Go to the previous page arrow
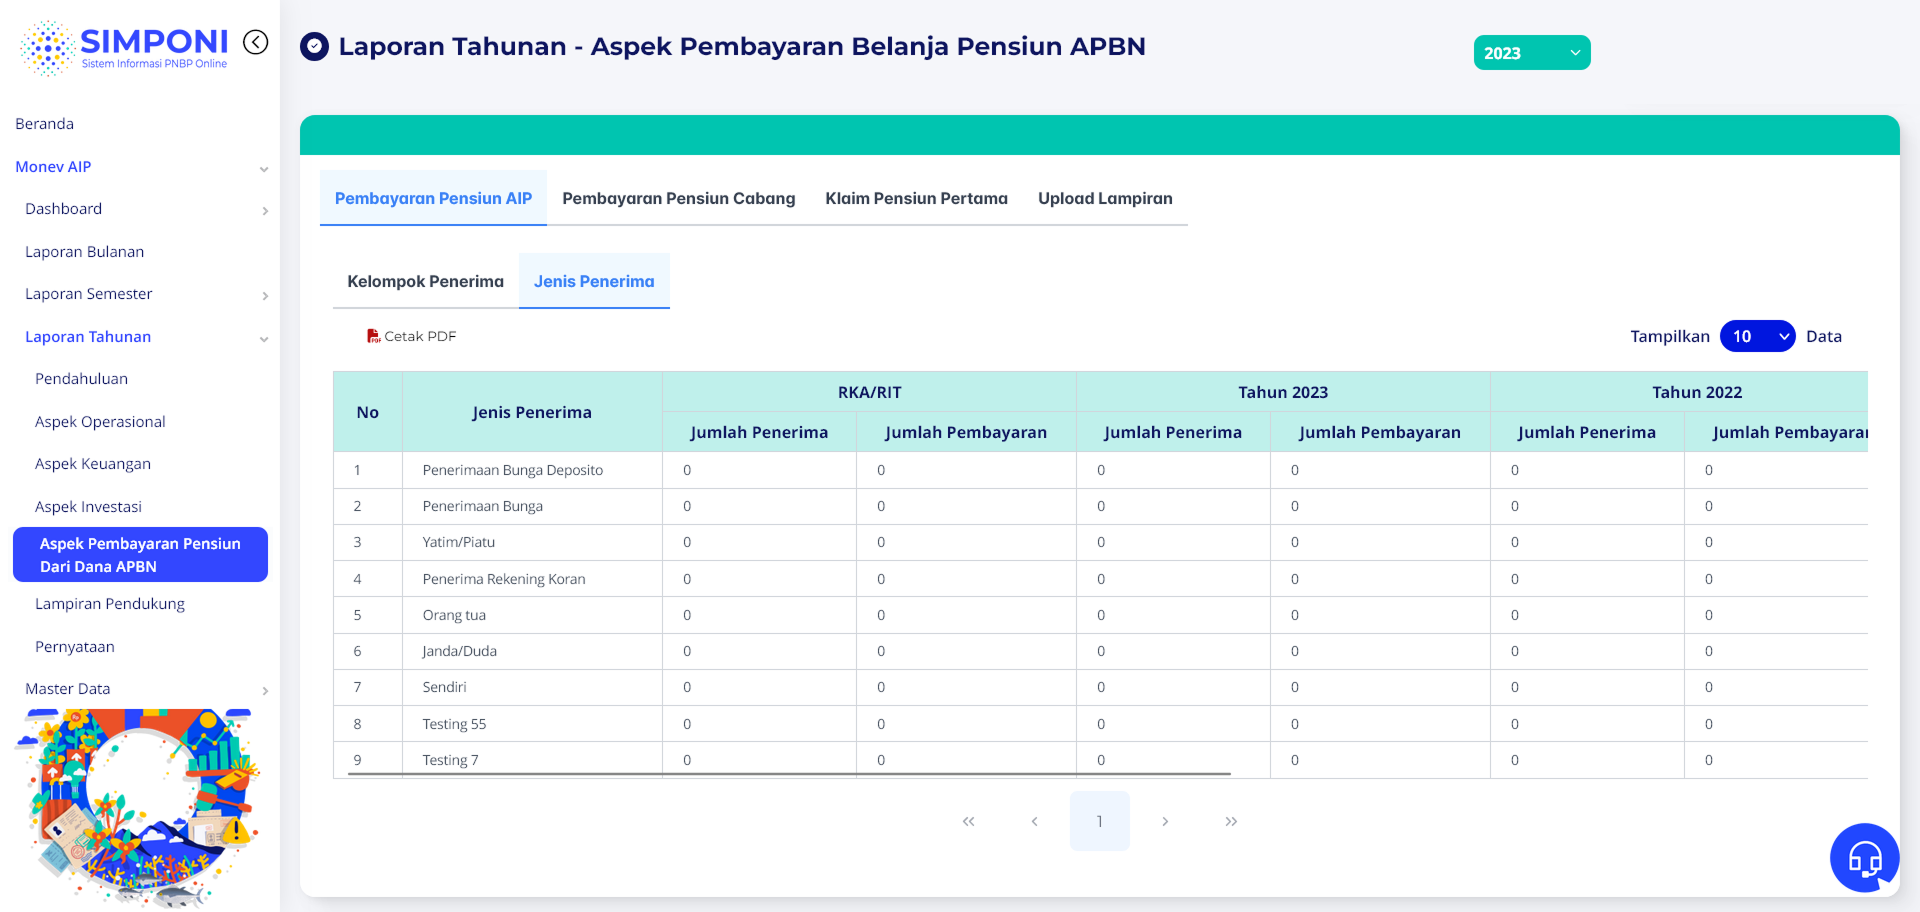 [x=1034, y=821]
